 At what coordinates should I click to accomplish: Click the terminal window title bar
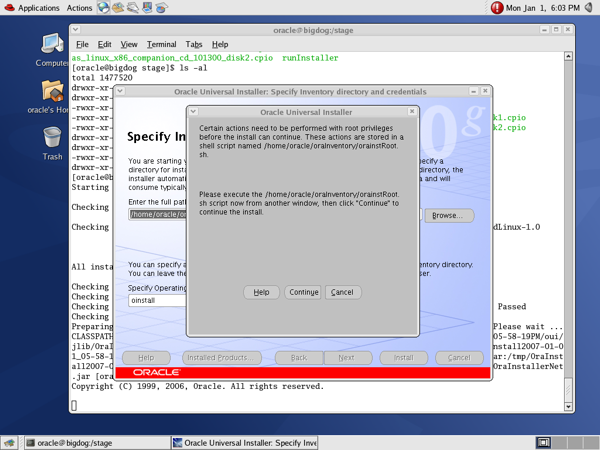[x=313, y=30]
